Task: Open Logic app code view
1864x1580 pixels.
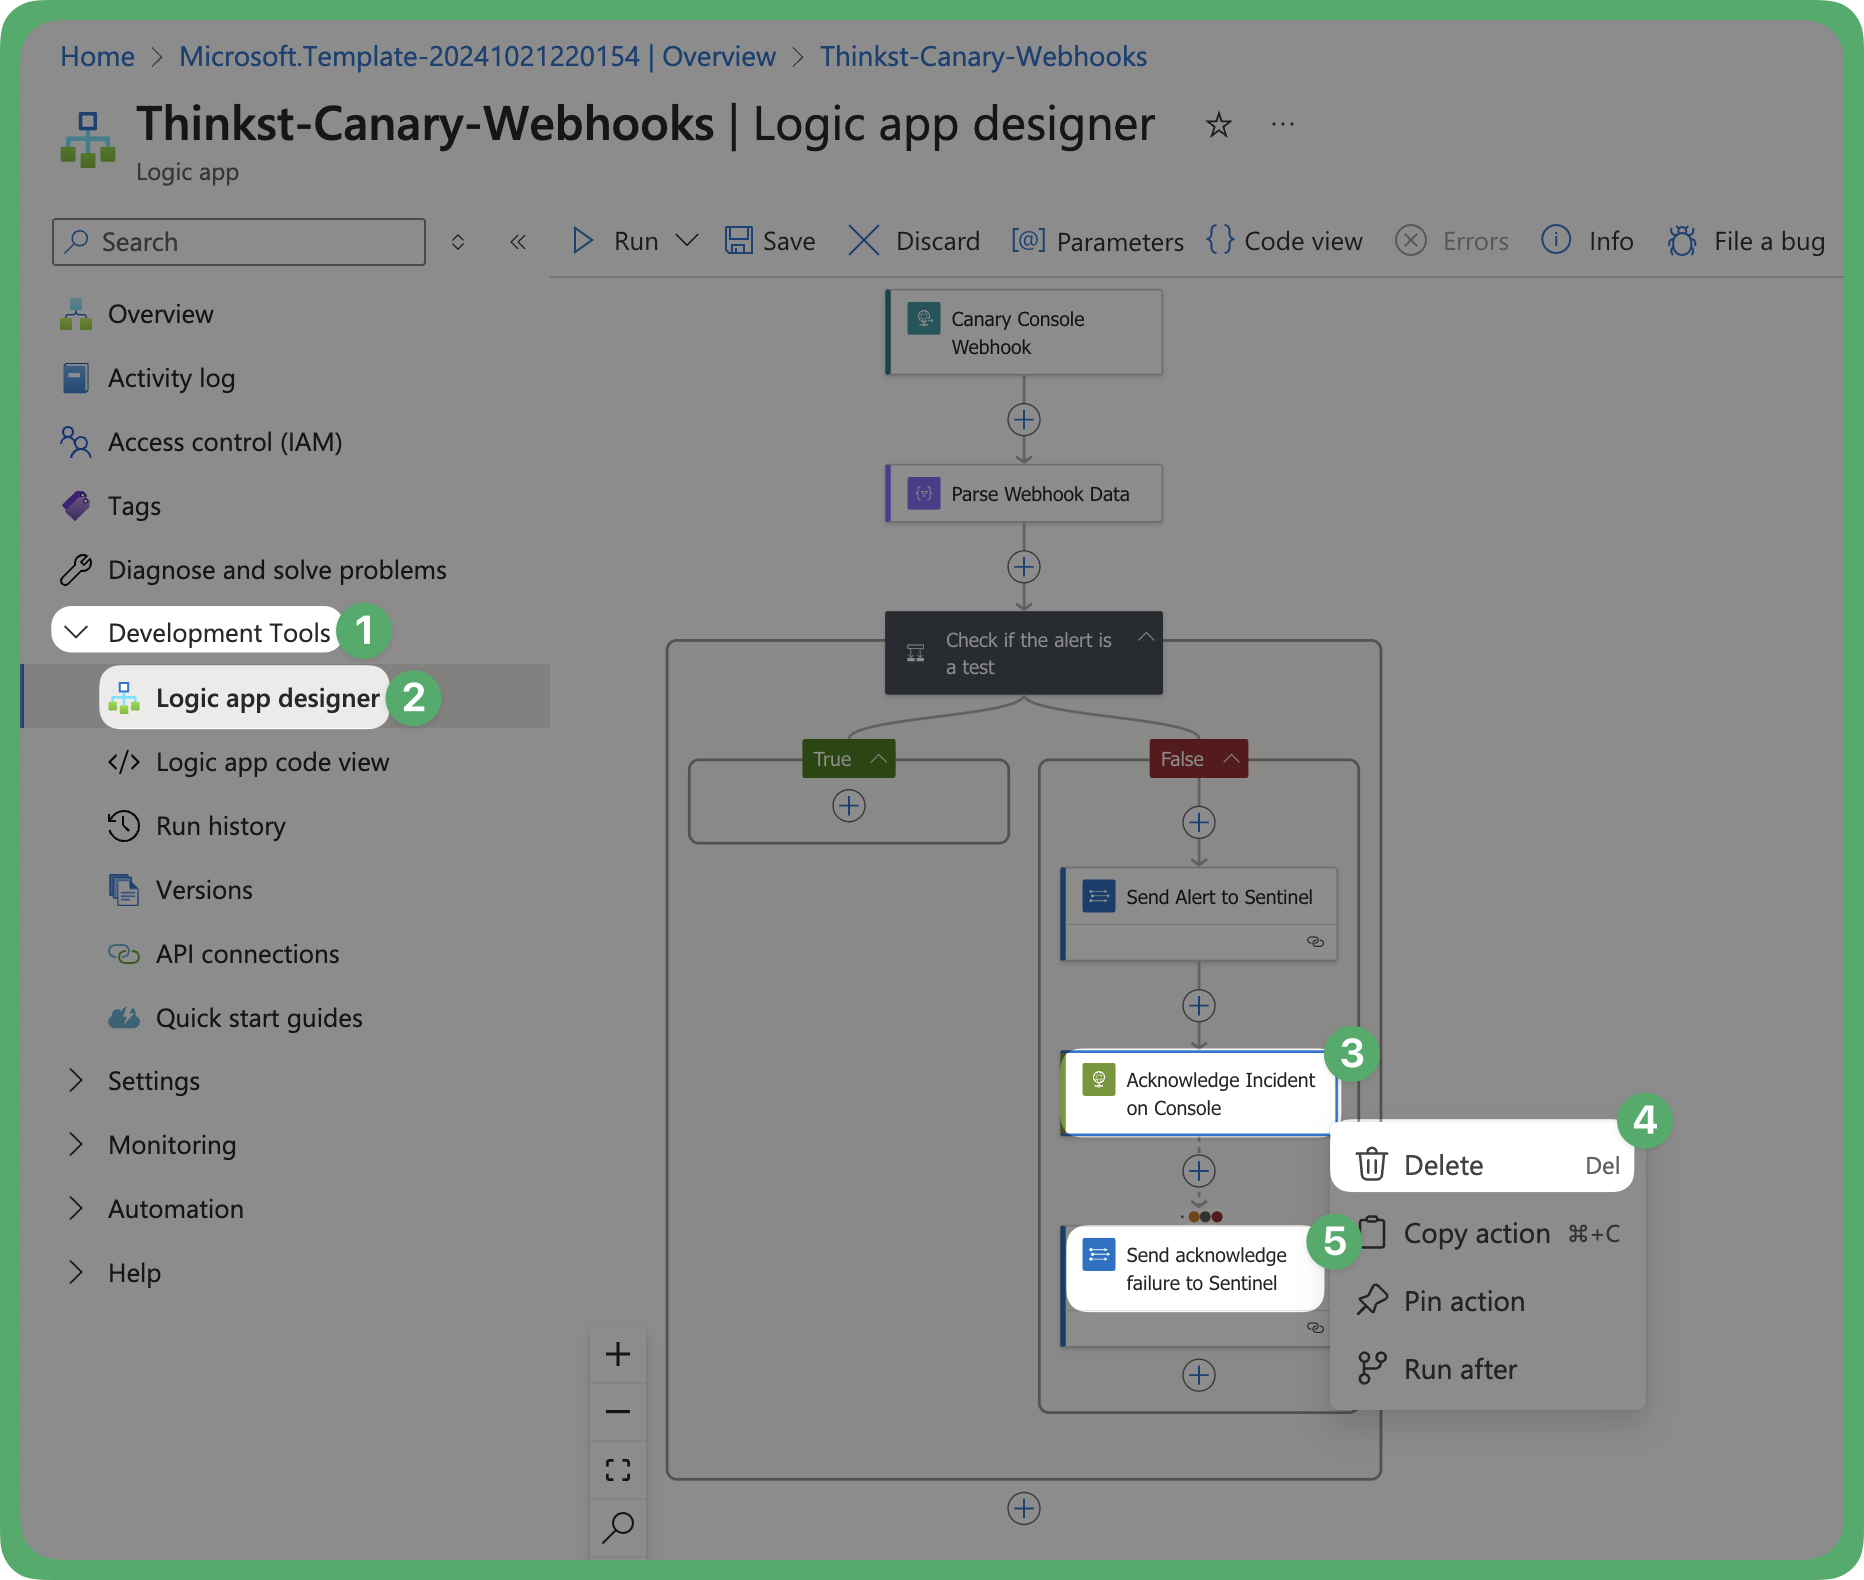Action: click(x=272, y=762)
